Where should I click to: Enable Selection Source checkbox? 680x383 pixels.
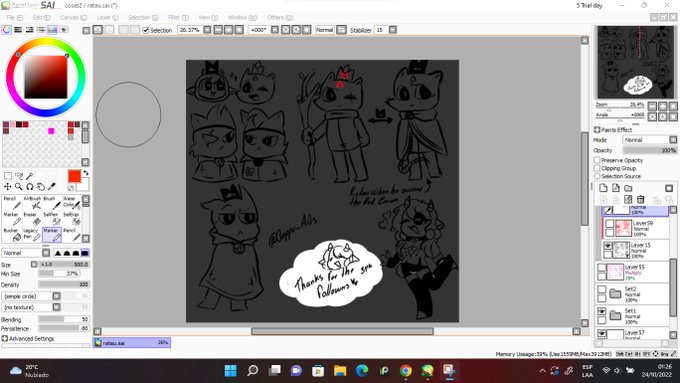597,176
